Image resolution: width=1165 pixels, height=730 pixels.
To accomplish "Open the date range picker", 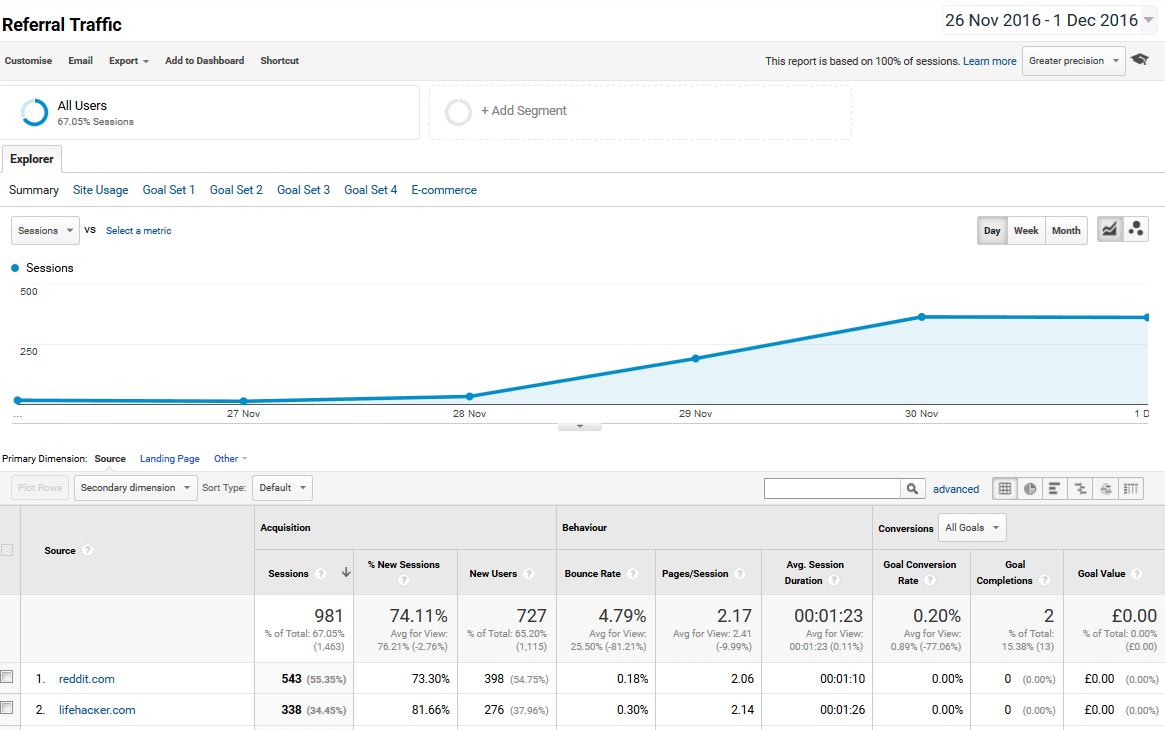I will pos(1049,20).
